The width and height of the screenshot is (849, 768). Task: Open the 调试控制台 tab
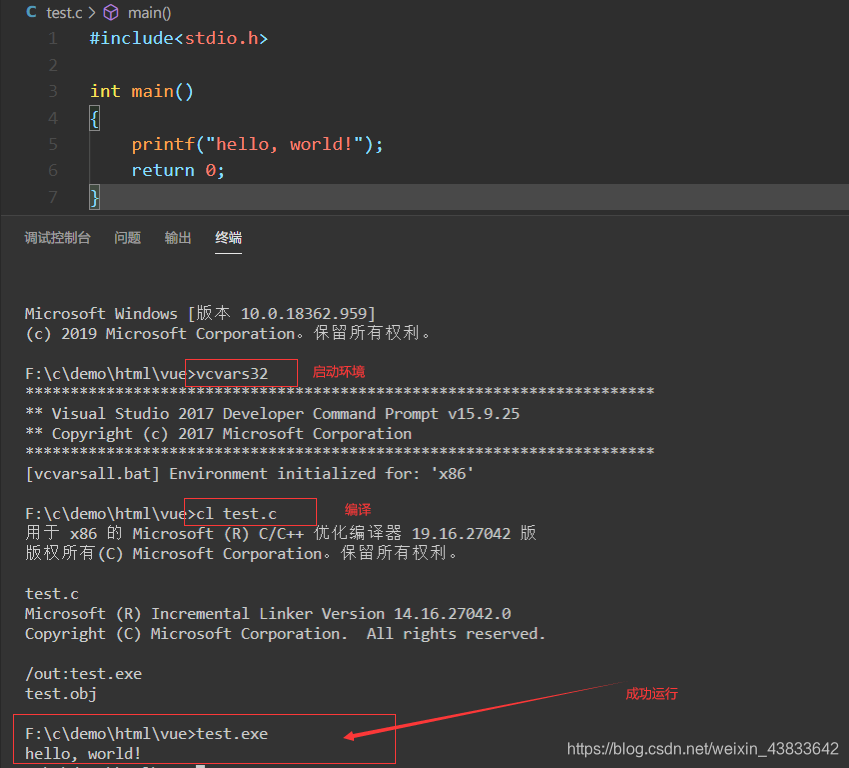(57, 238)
